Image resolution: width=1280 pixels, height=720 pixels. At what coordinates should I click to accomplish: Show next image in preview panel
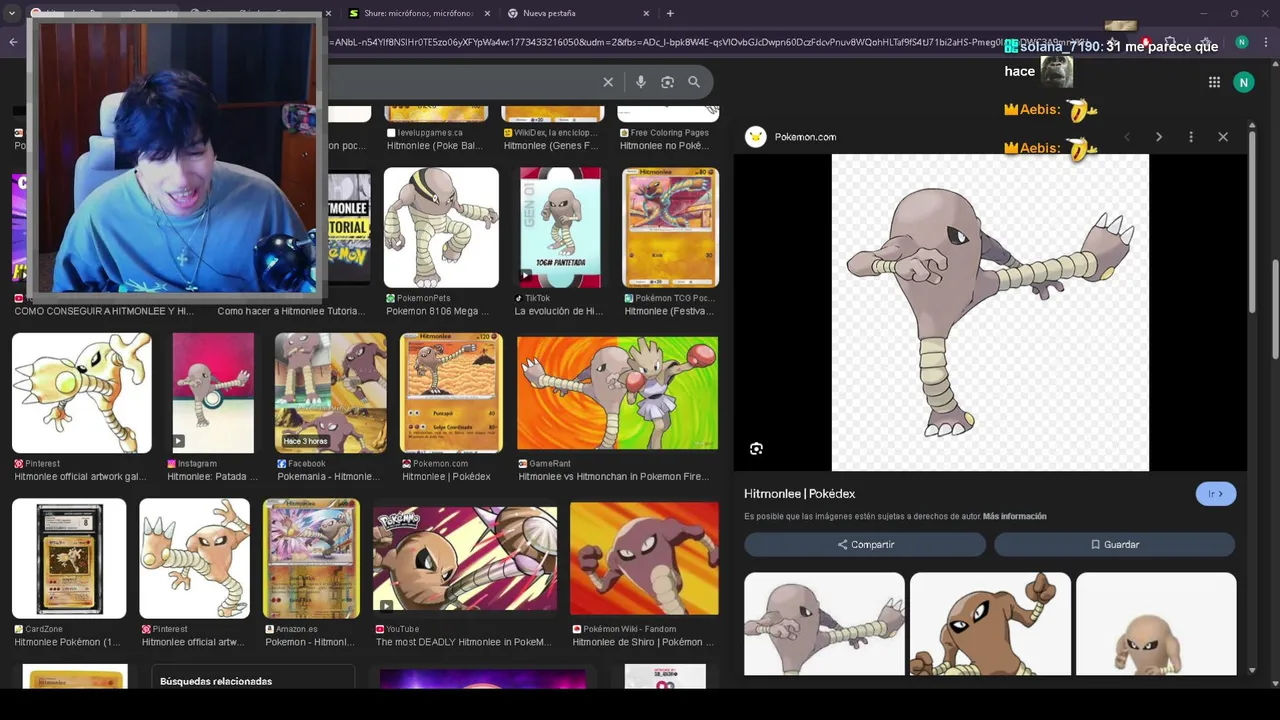pos(1159,137)
